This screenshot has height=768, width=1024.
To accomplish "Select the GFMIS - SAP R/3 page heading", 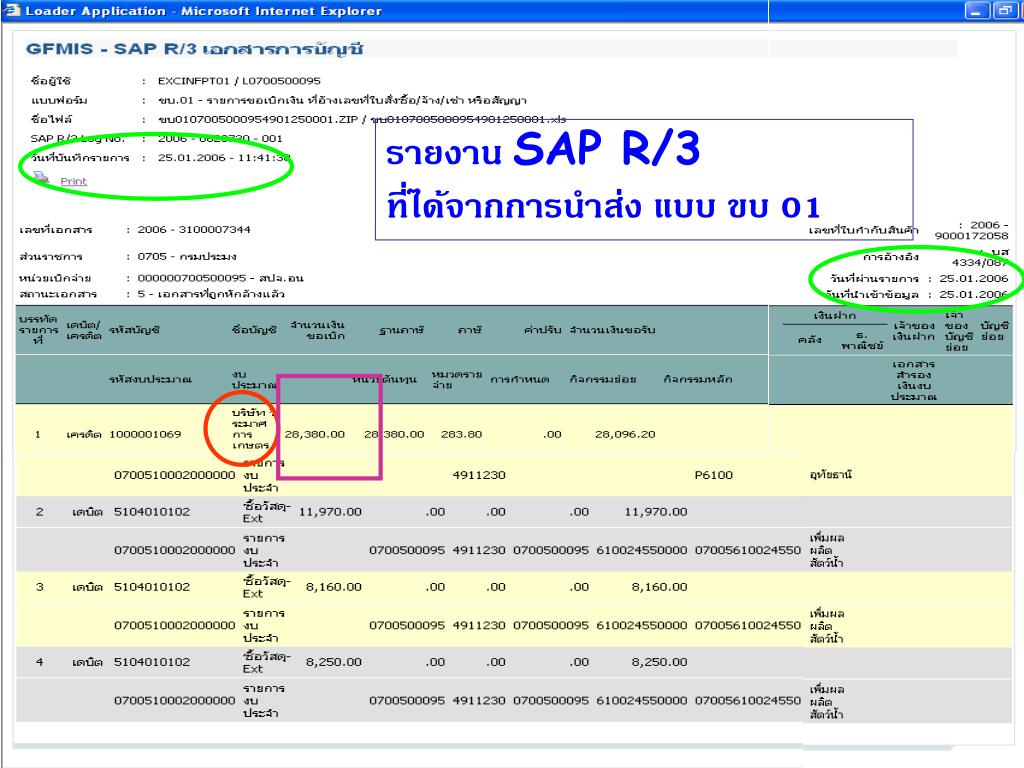I will coord(194,49).
